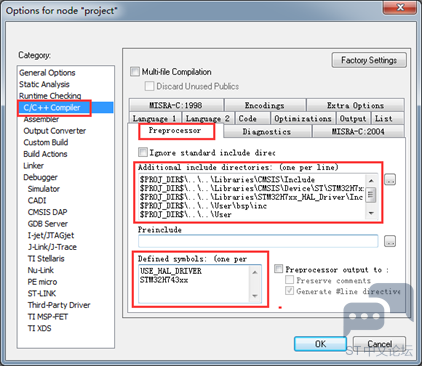Select Static Analysis category
Viewport: 422px width, 366px height.
pos(44,84)
